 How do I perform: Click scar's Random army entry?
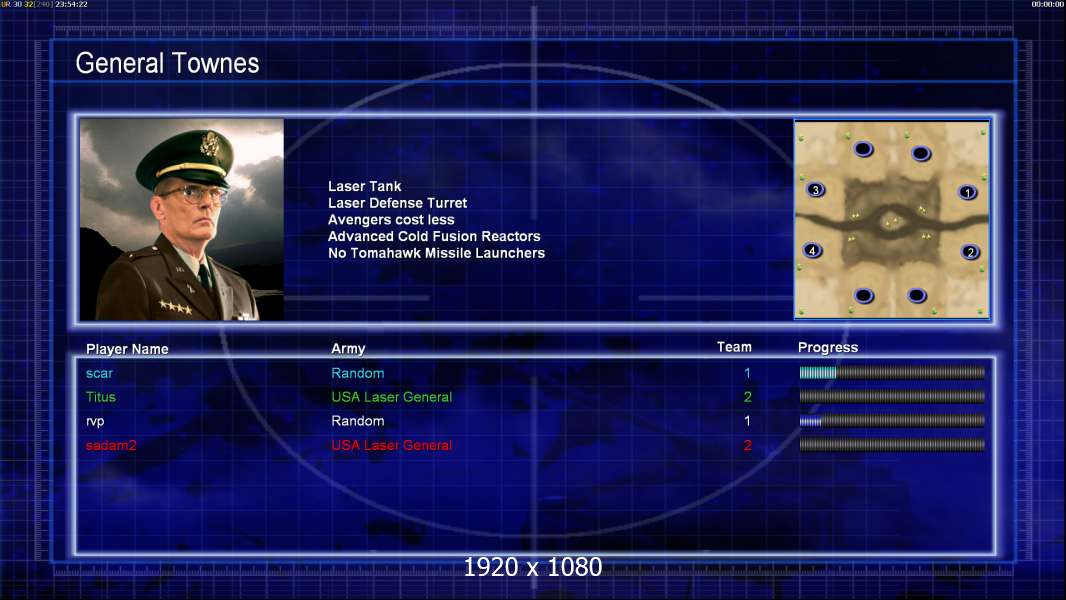coord(358,373)
